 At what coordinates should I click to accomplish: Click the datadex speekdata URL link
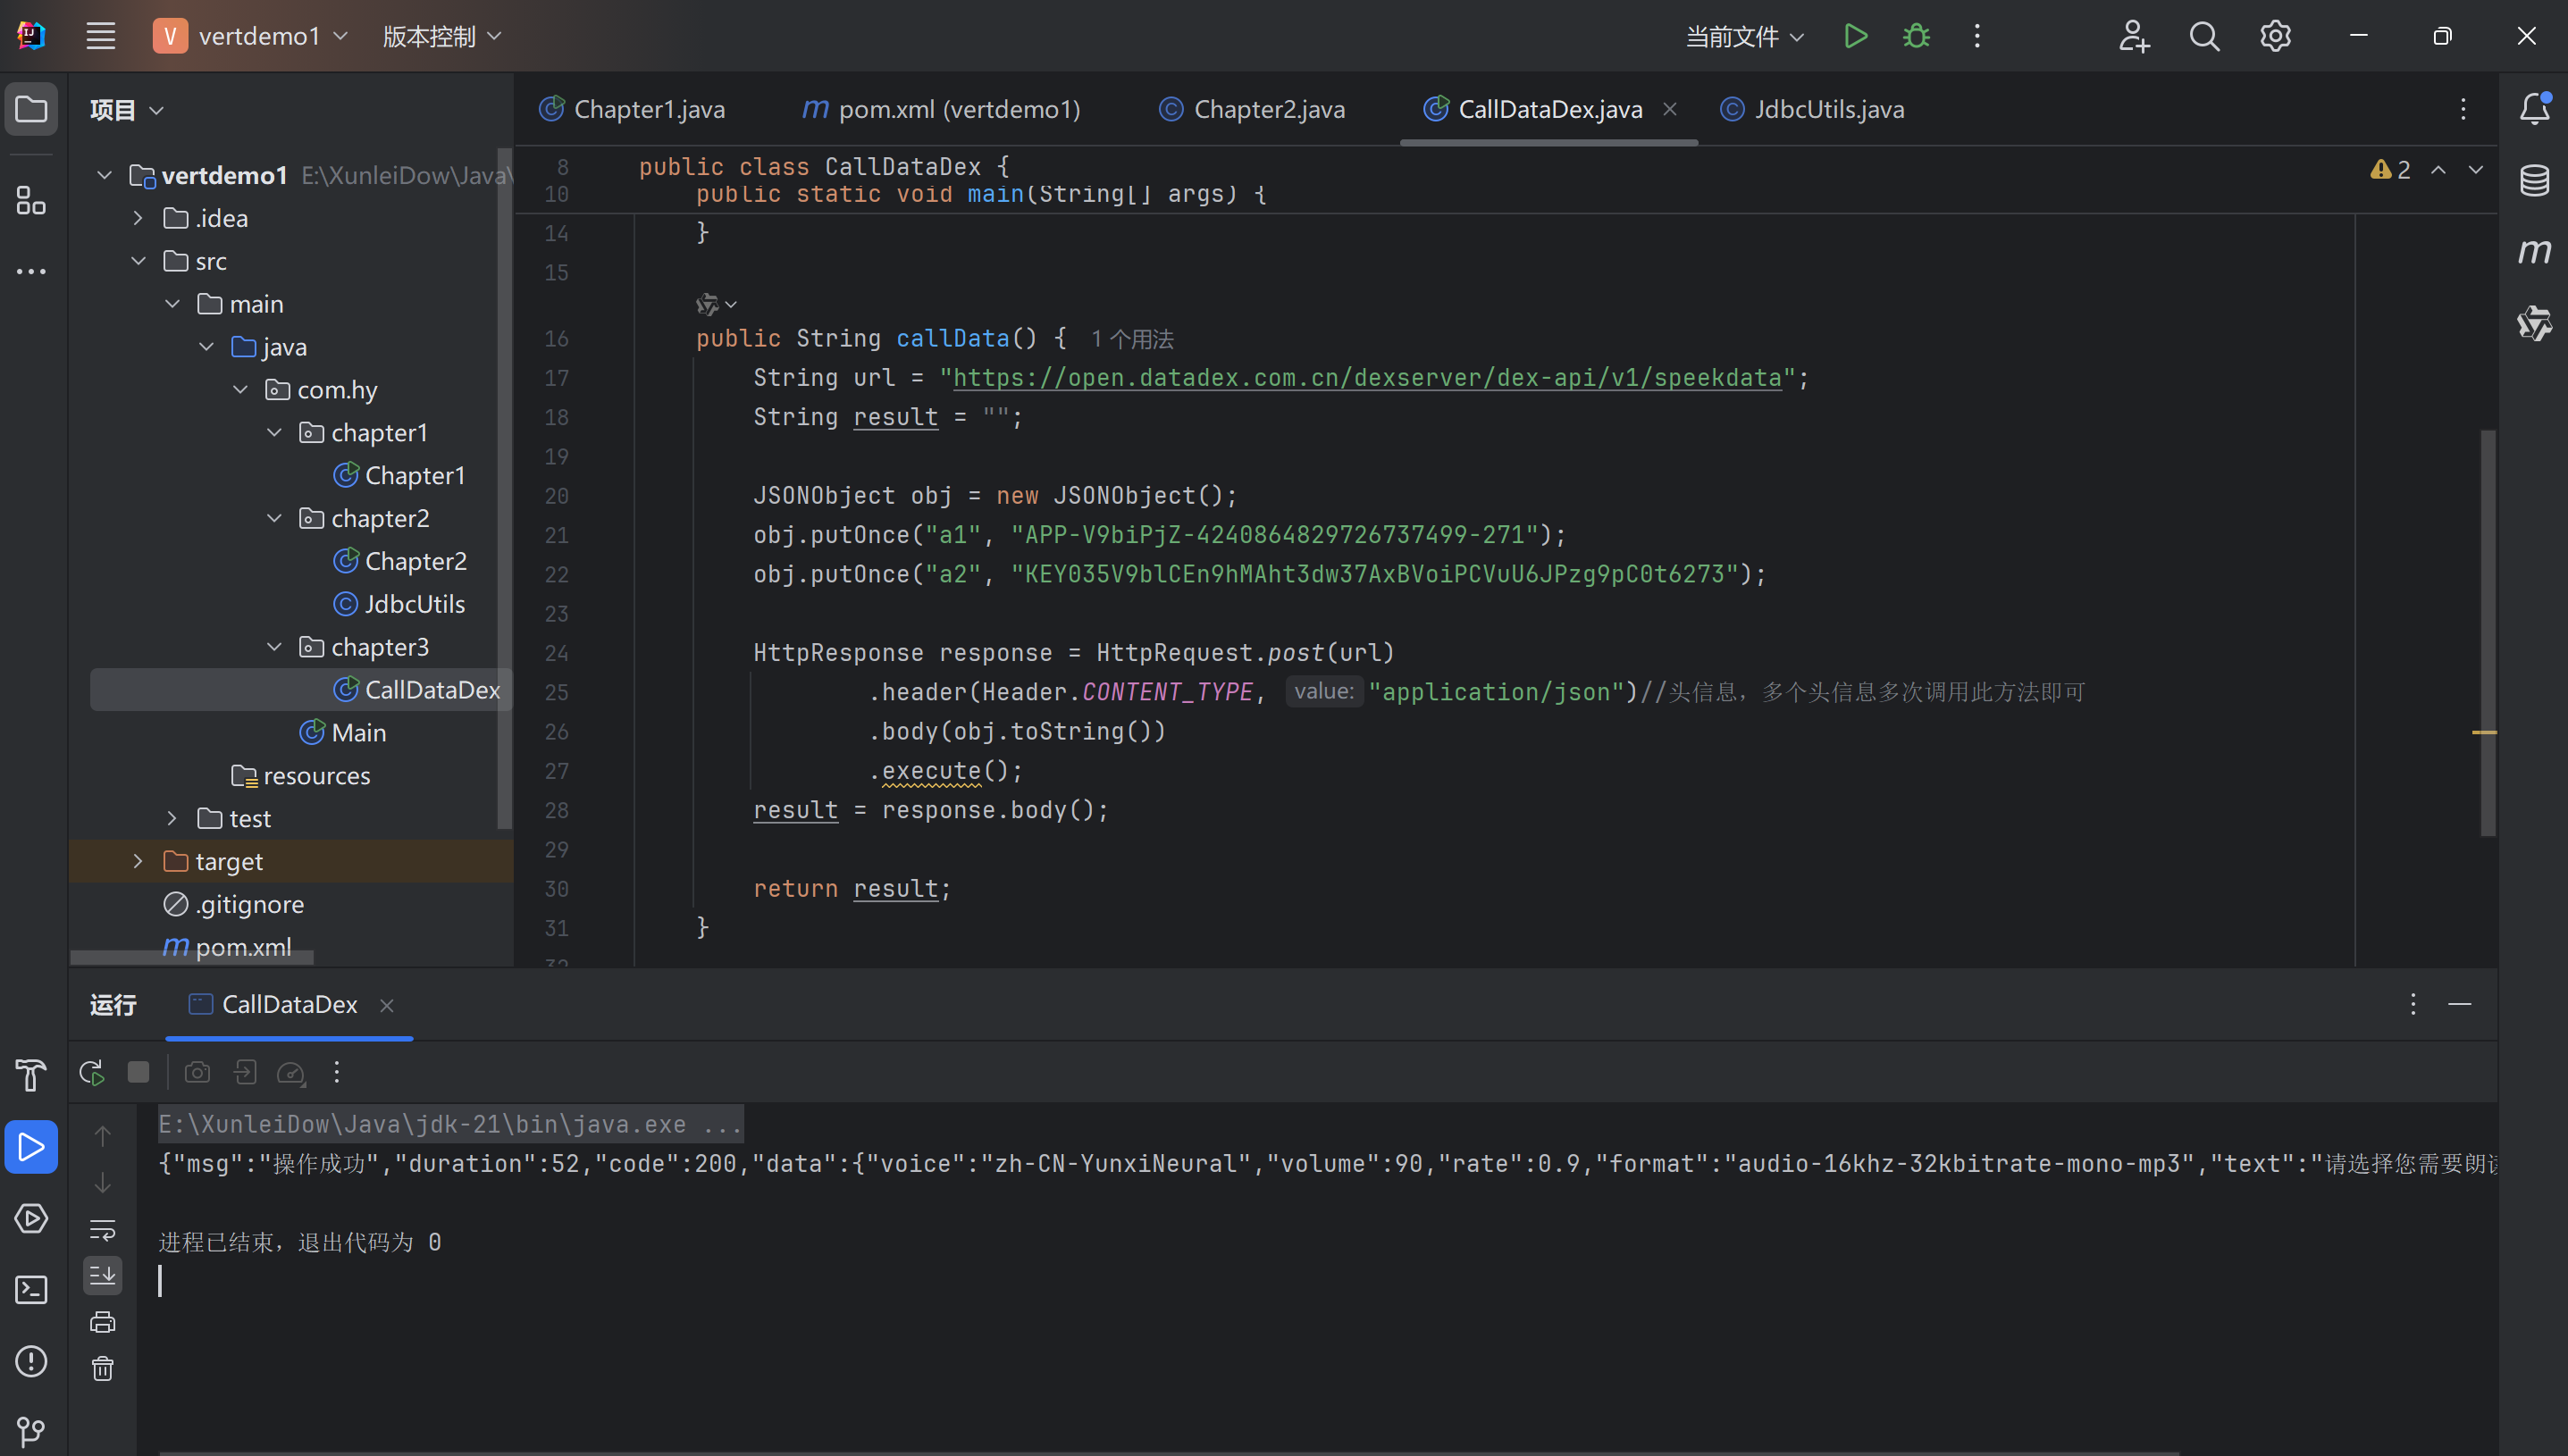tap(1366, 378)
